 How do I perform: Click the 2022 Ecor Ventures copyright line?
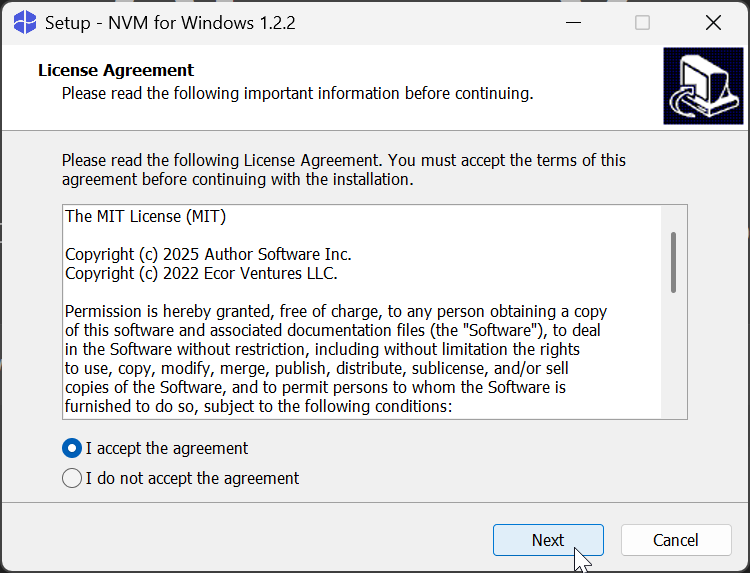click(201, 273)
